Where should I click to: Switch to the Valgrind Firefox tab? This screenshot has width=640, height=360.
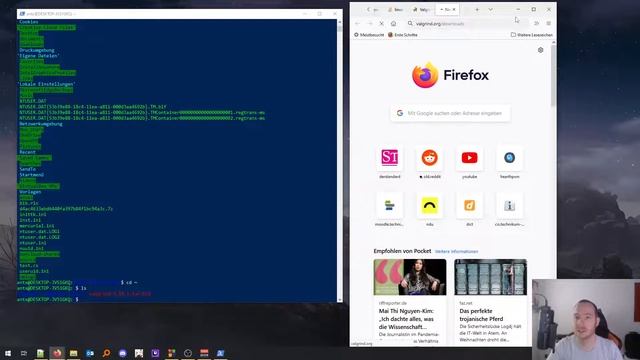click(421, 9)
